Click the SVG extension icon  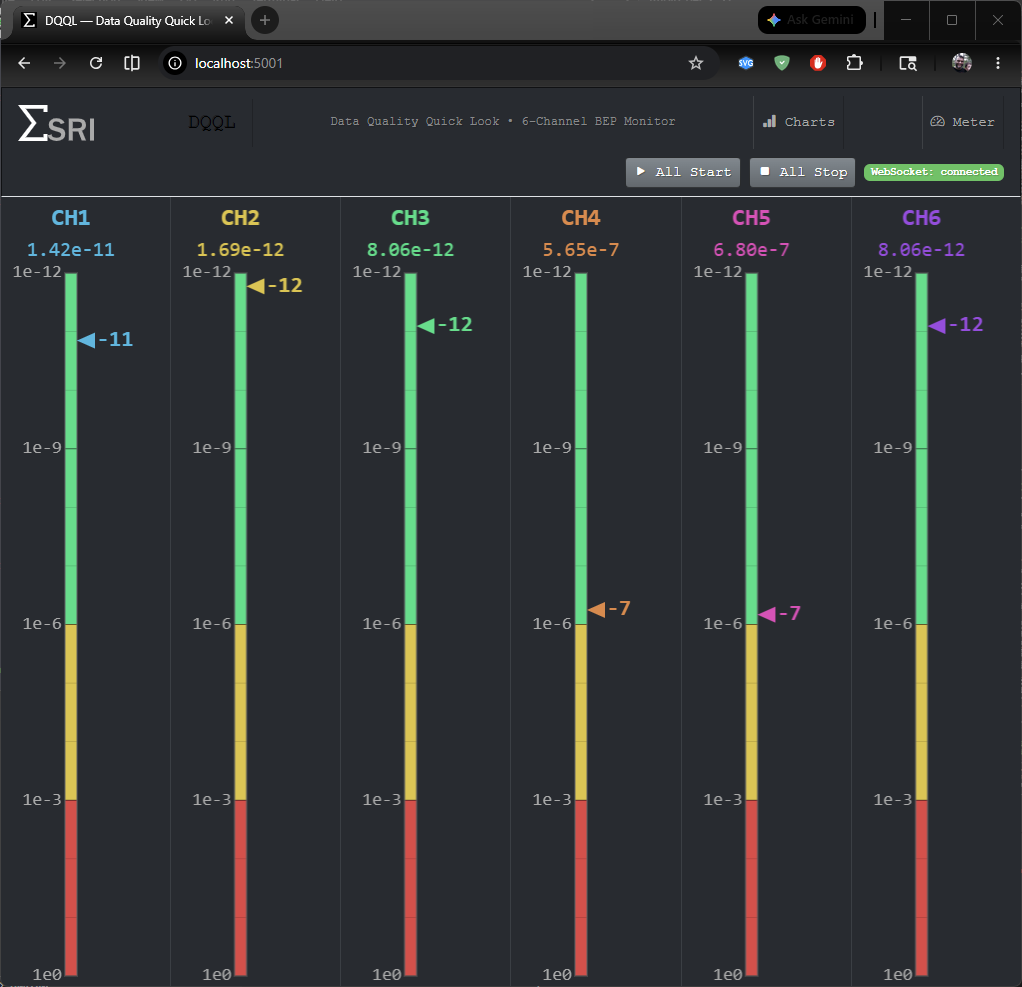tap(746, 63)
